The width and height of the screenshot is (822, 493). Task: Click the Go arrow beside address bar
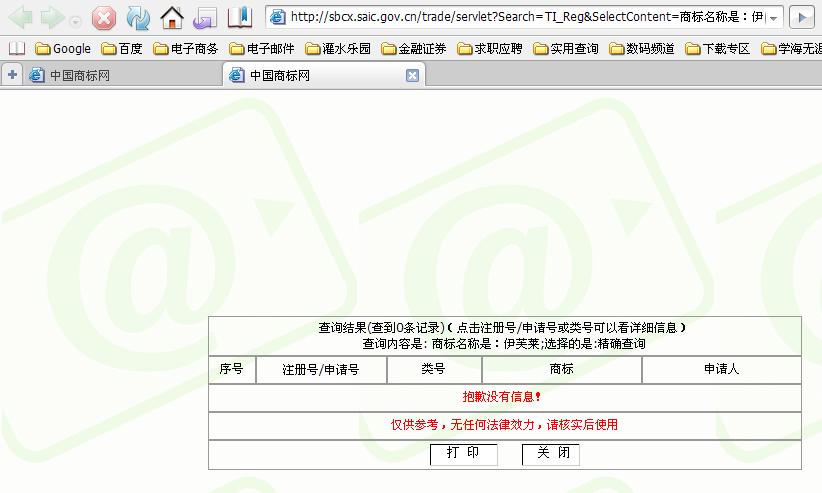(802, 17)
